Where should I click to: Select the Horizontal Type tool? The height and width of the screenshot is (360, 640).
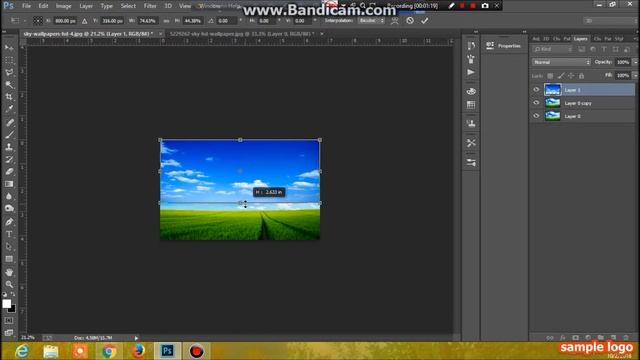tap(9, 234)
